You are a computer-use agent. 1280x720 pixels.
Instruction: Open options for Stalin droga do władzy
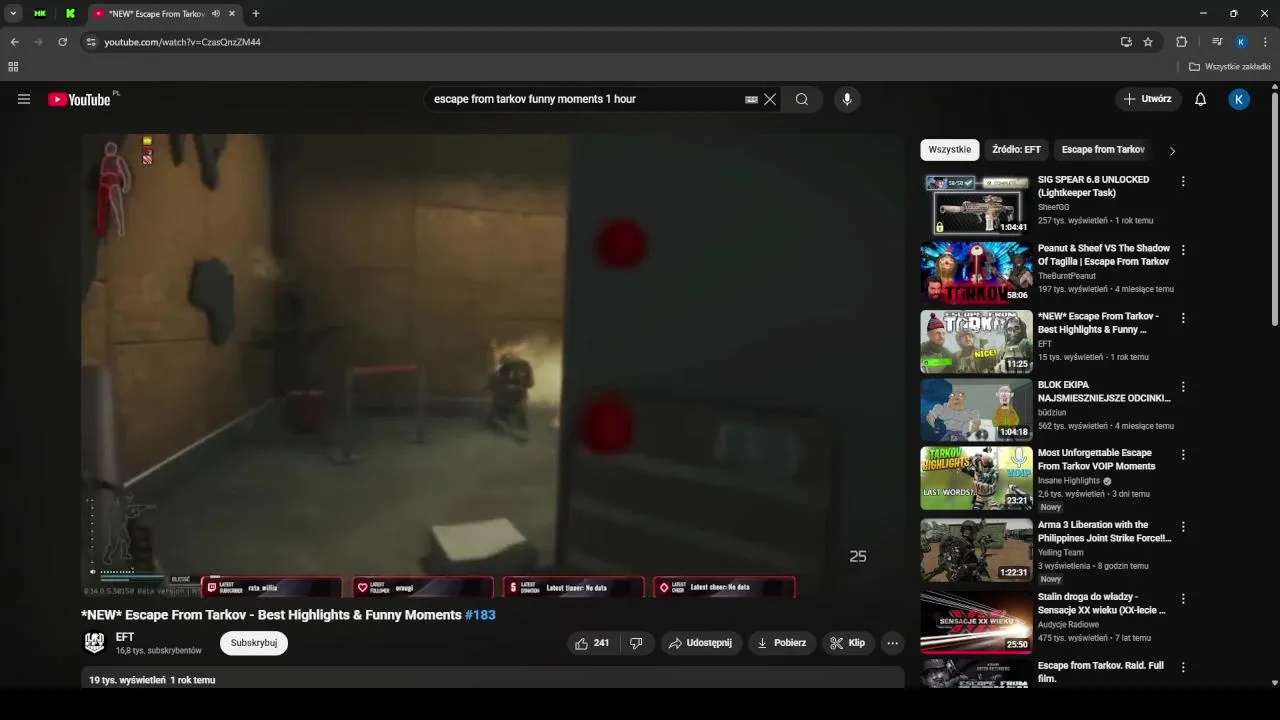point(1183,598)
